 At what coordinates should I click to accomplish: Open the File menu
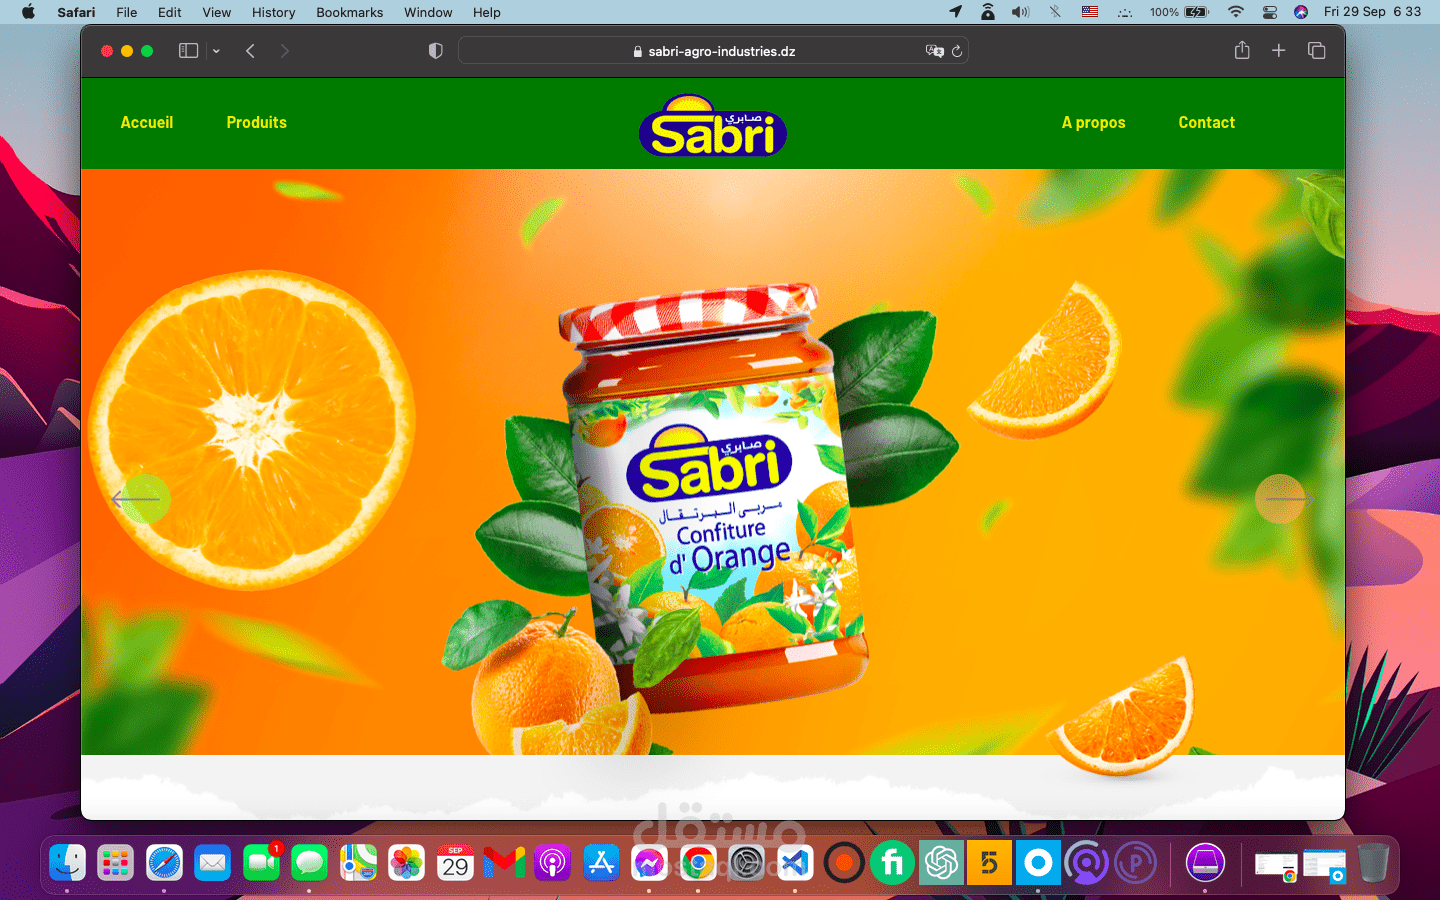point(126,12)
